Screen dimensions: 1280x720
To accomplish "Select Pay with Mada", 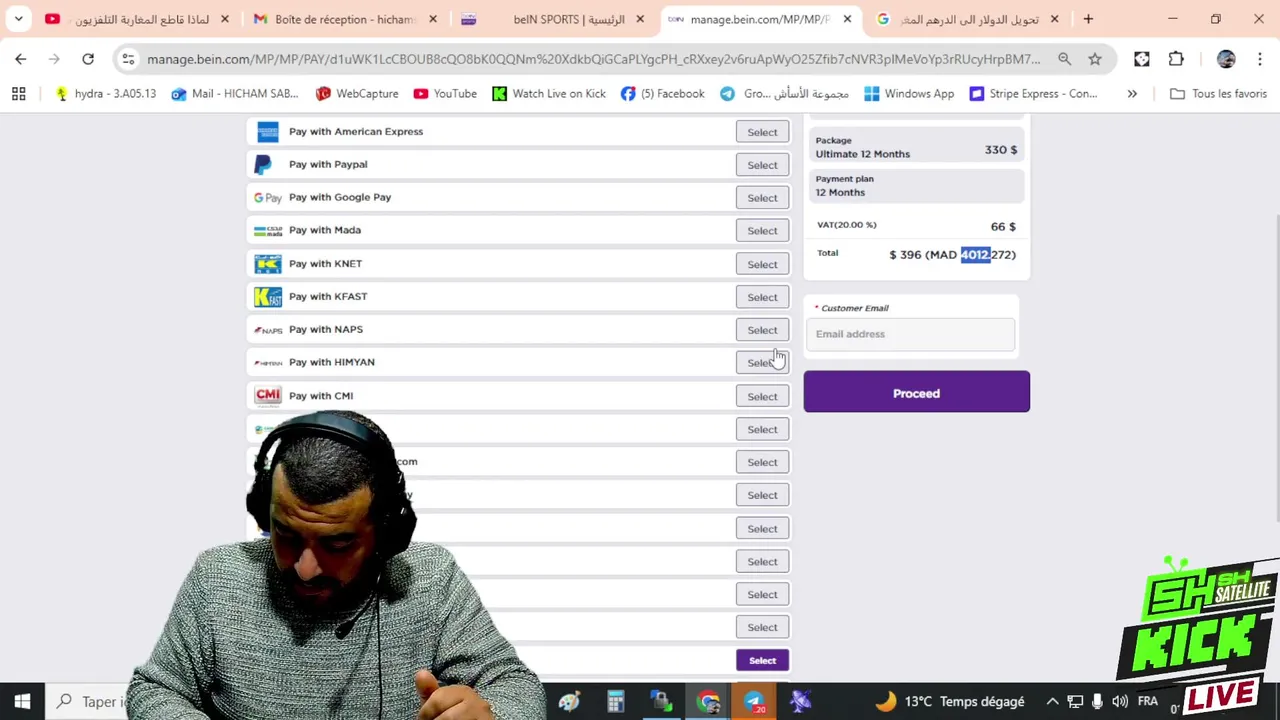I will pyautogui.click(x=762, y=231).
